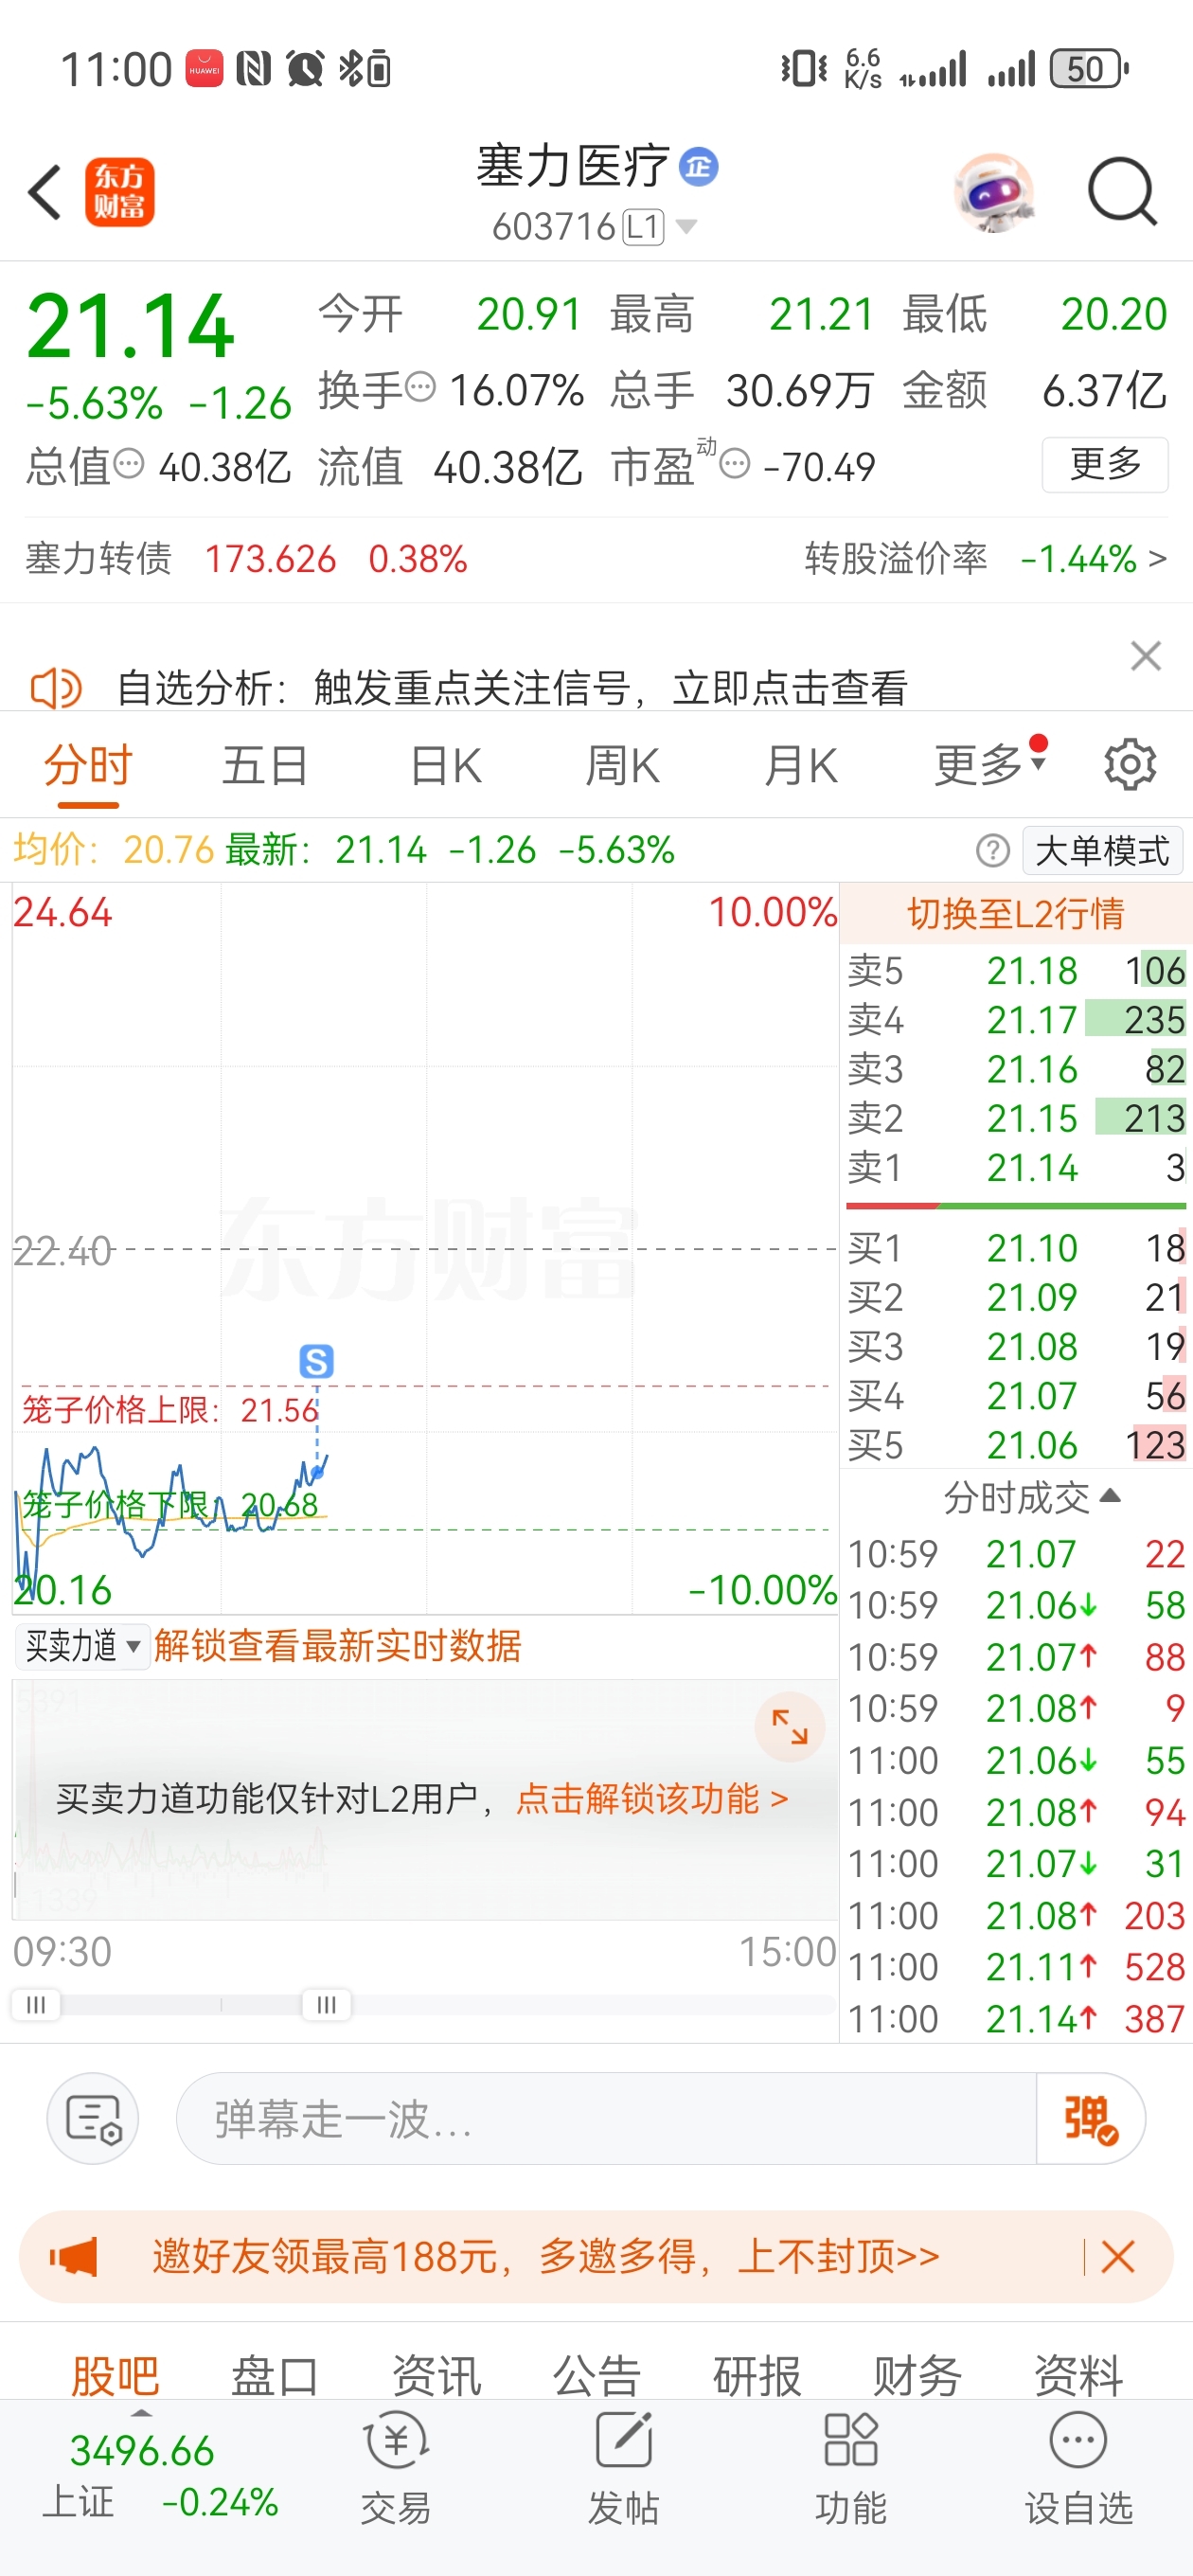Switch to the 日K tab
The image size is (1193, 2576).
pos(446,766)
